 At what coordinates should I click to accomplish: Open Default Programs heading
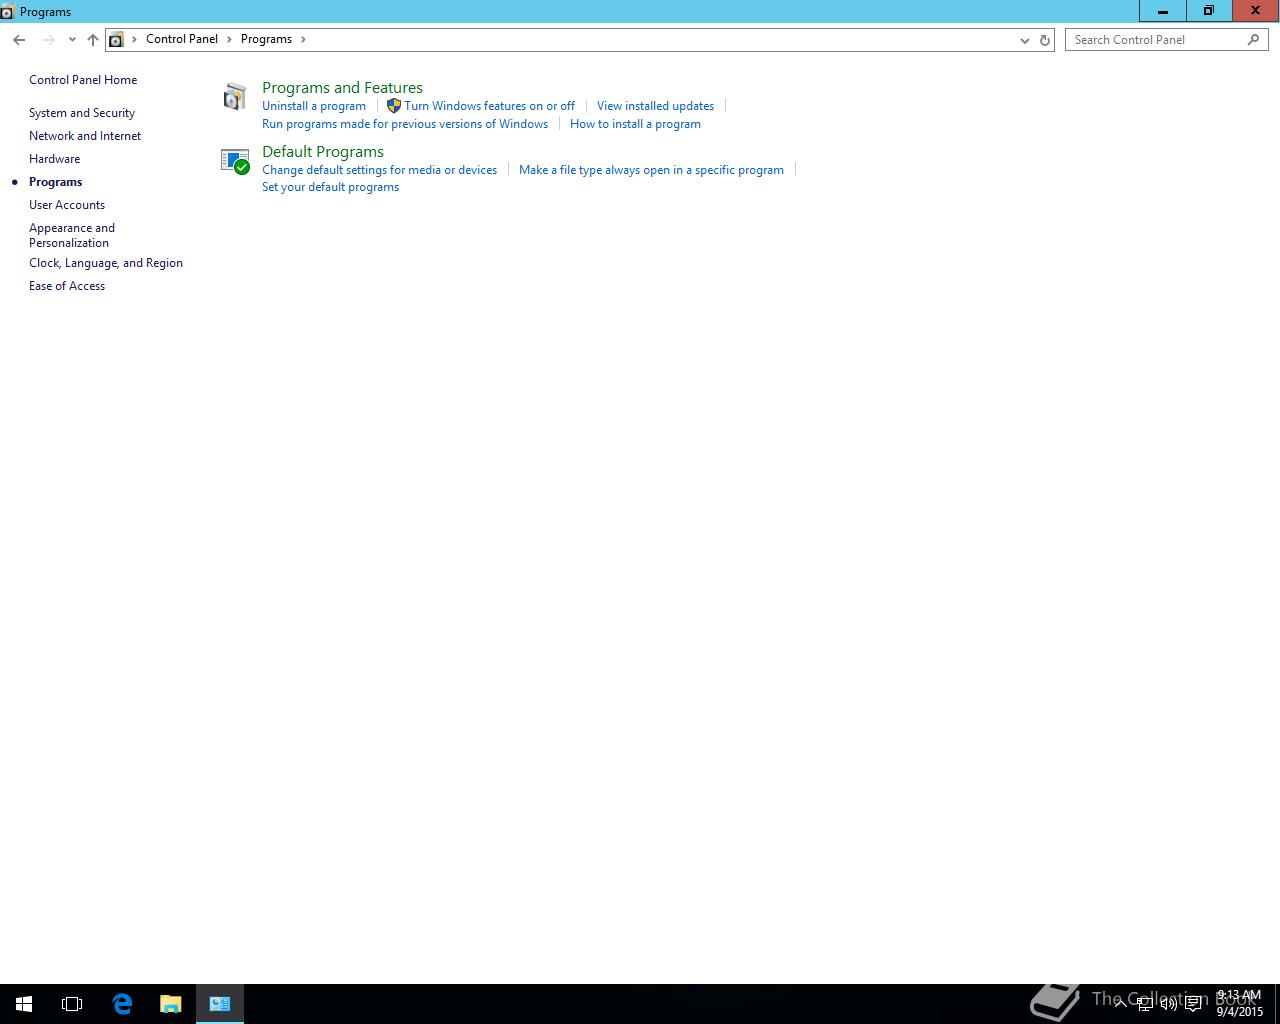323,152
